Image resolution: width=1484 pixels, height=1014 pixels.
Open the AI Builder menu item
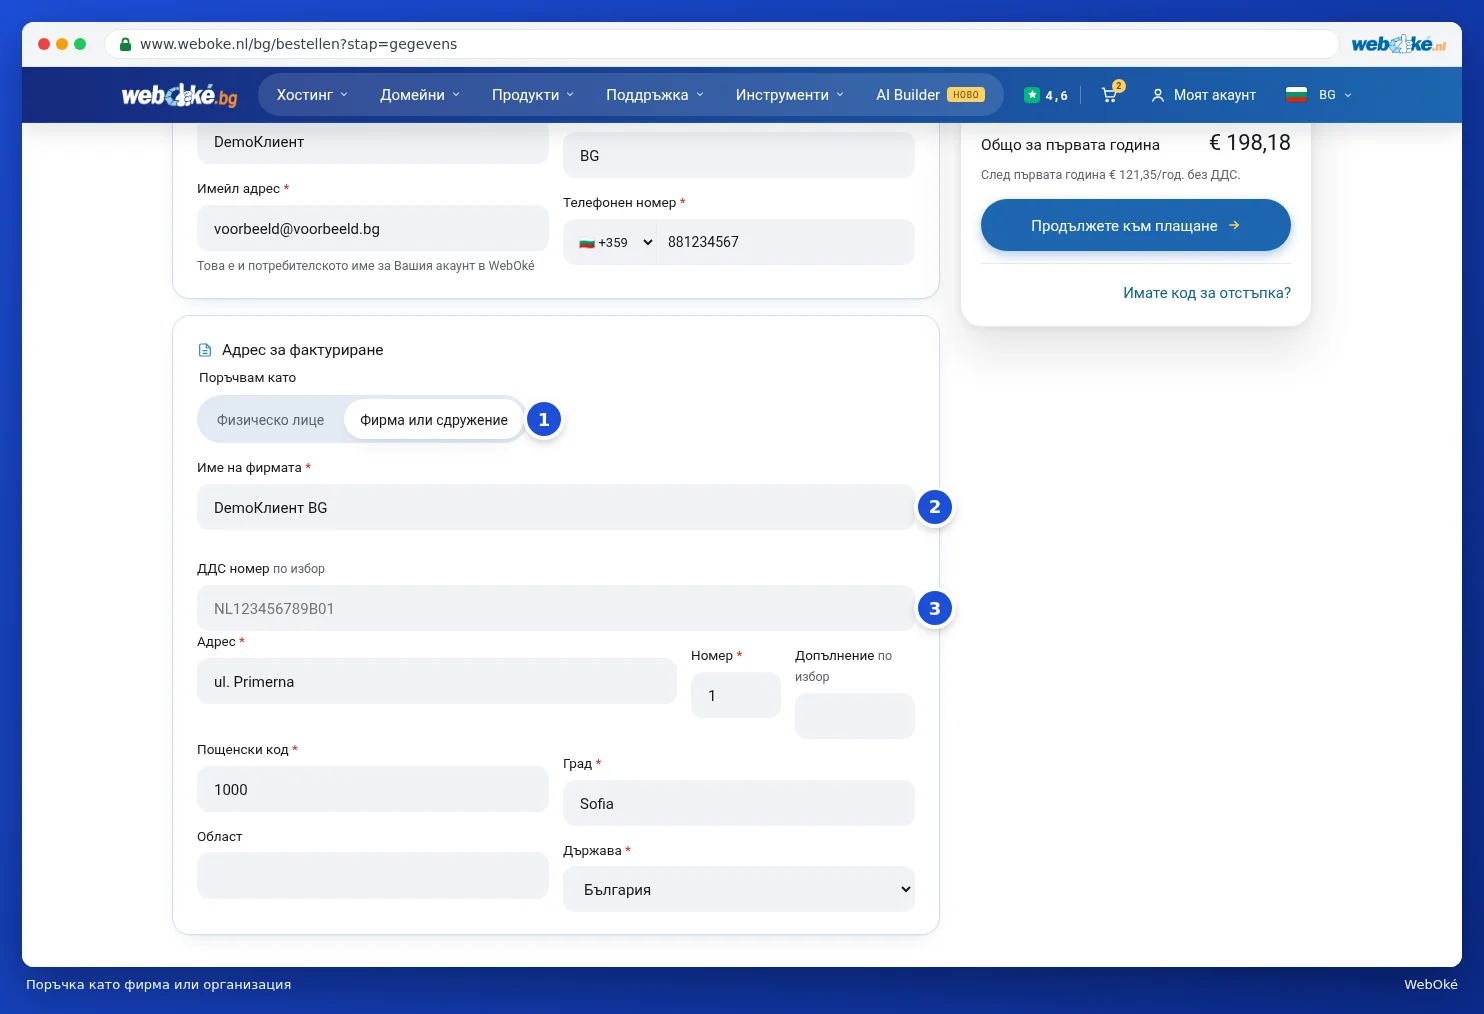pyautogui.click(x=930, y=95)
